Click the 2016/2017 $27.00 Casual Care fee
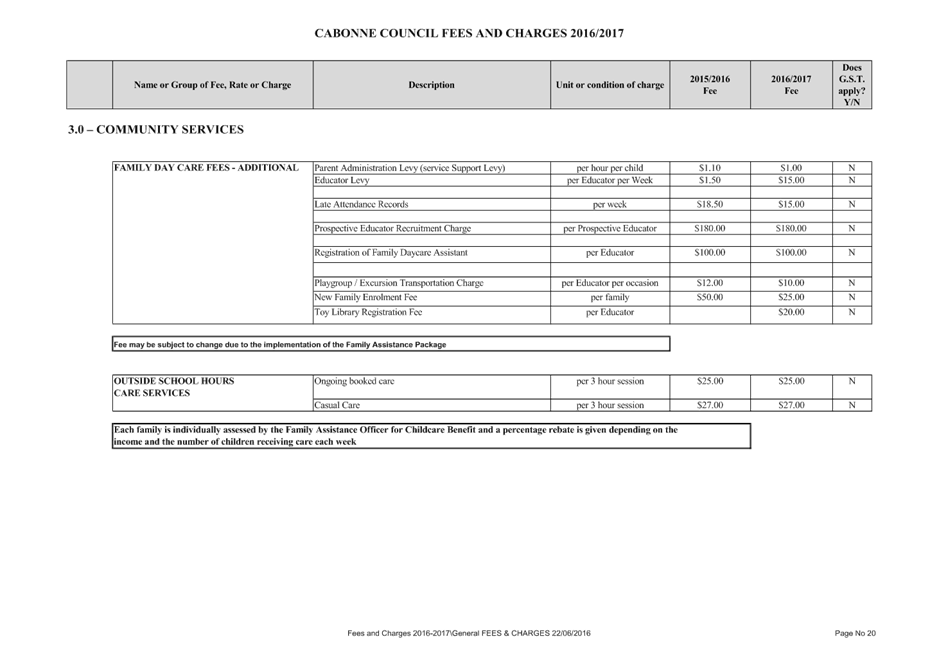 point(791,405)
